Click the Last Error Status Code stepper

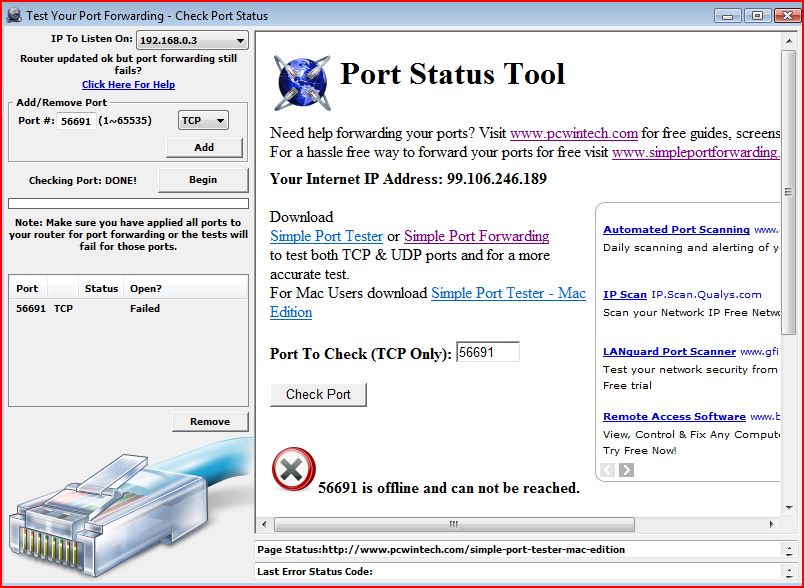tap(789, 572)
